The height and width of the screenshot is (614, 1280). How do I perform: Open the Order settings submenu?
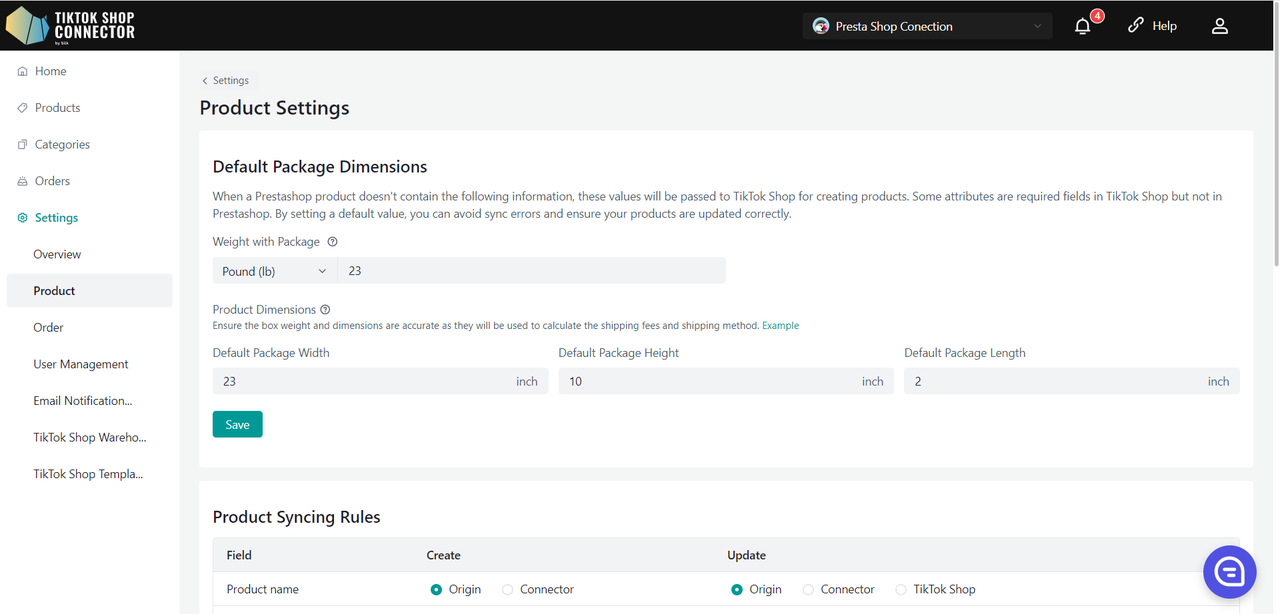[48, 328]
